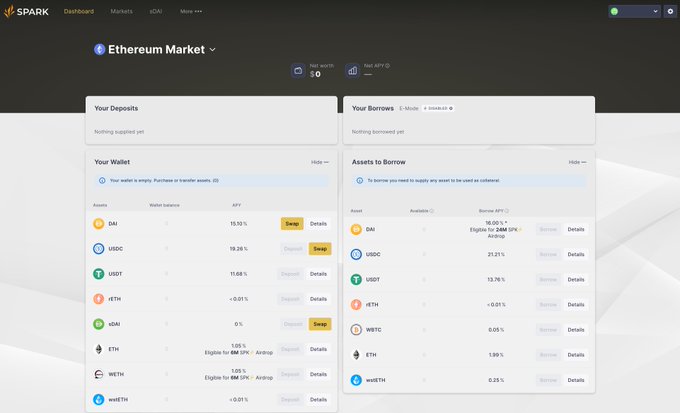The height and width of the screenshot is (413, 680).
Task: Click USDC token icon in Assets to Borrow
Action: [x=356, y=254]
